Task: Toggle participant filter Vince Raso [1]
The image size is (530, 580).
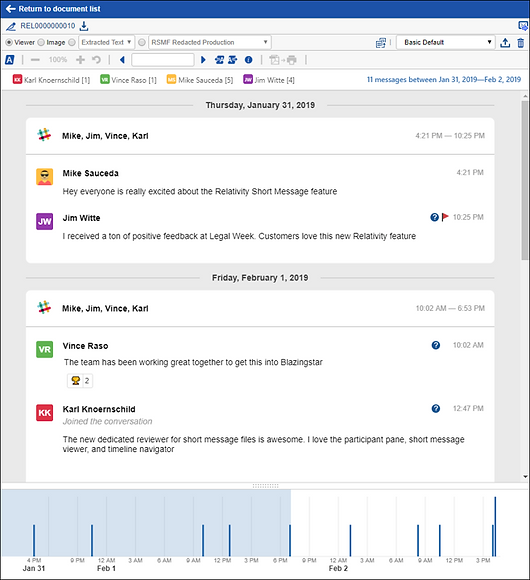Action: pos(128,80)
